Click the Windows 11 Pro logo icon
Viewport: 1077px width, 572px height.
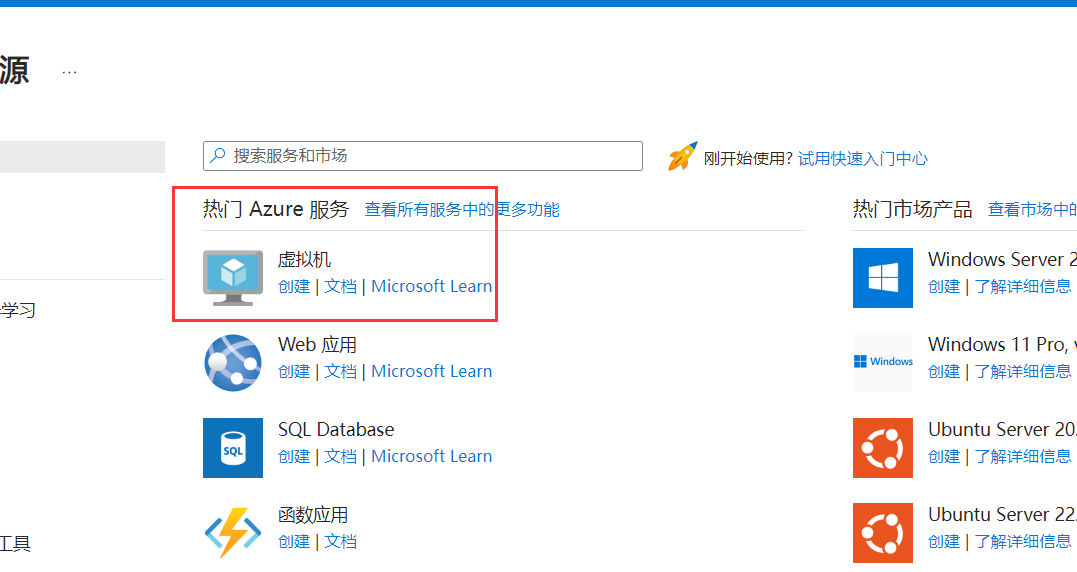coord(883,362)
